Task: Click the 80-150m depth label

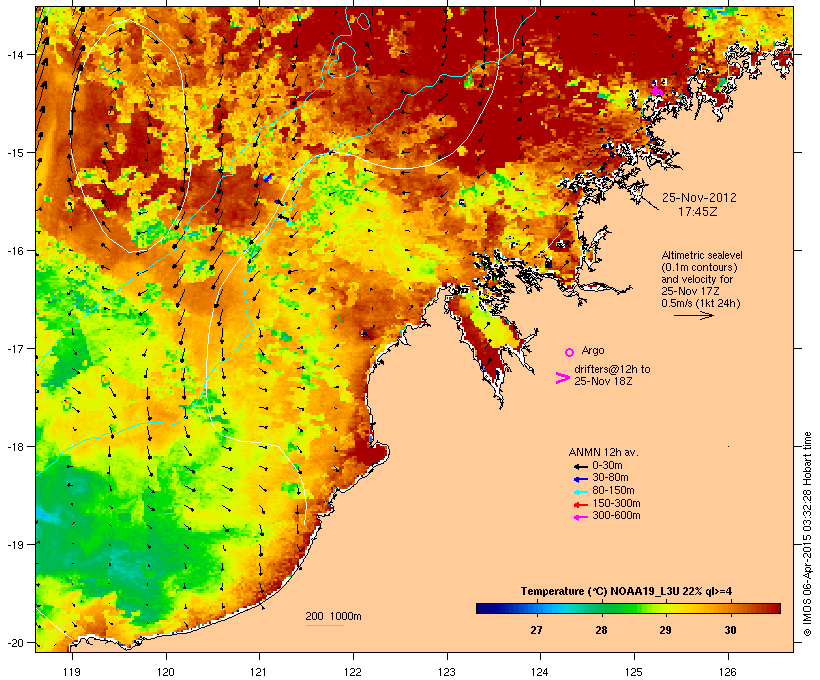Action: tap(613, 491)
